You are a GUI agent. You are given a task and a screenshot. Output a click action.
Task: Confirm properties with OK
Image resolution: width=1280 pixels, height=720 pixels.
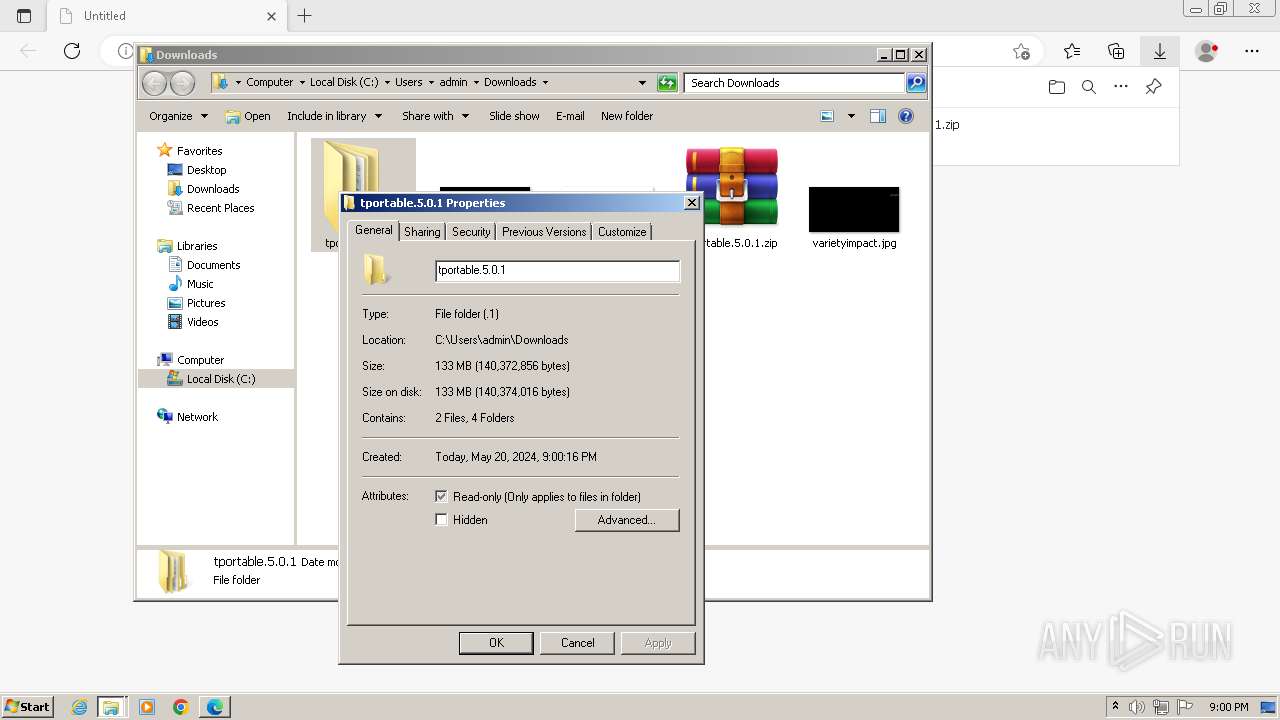pos(496,643)
